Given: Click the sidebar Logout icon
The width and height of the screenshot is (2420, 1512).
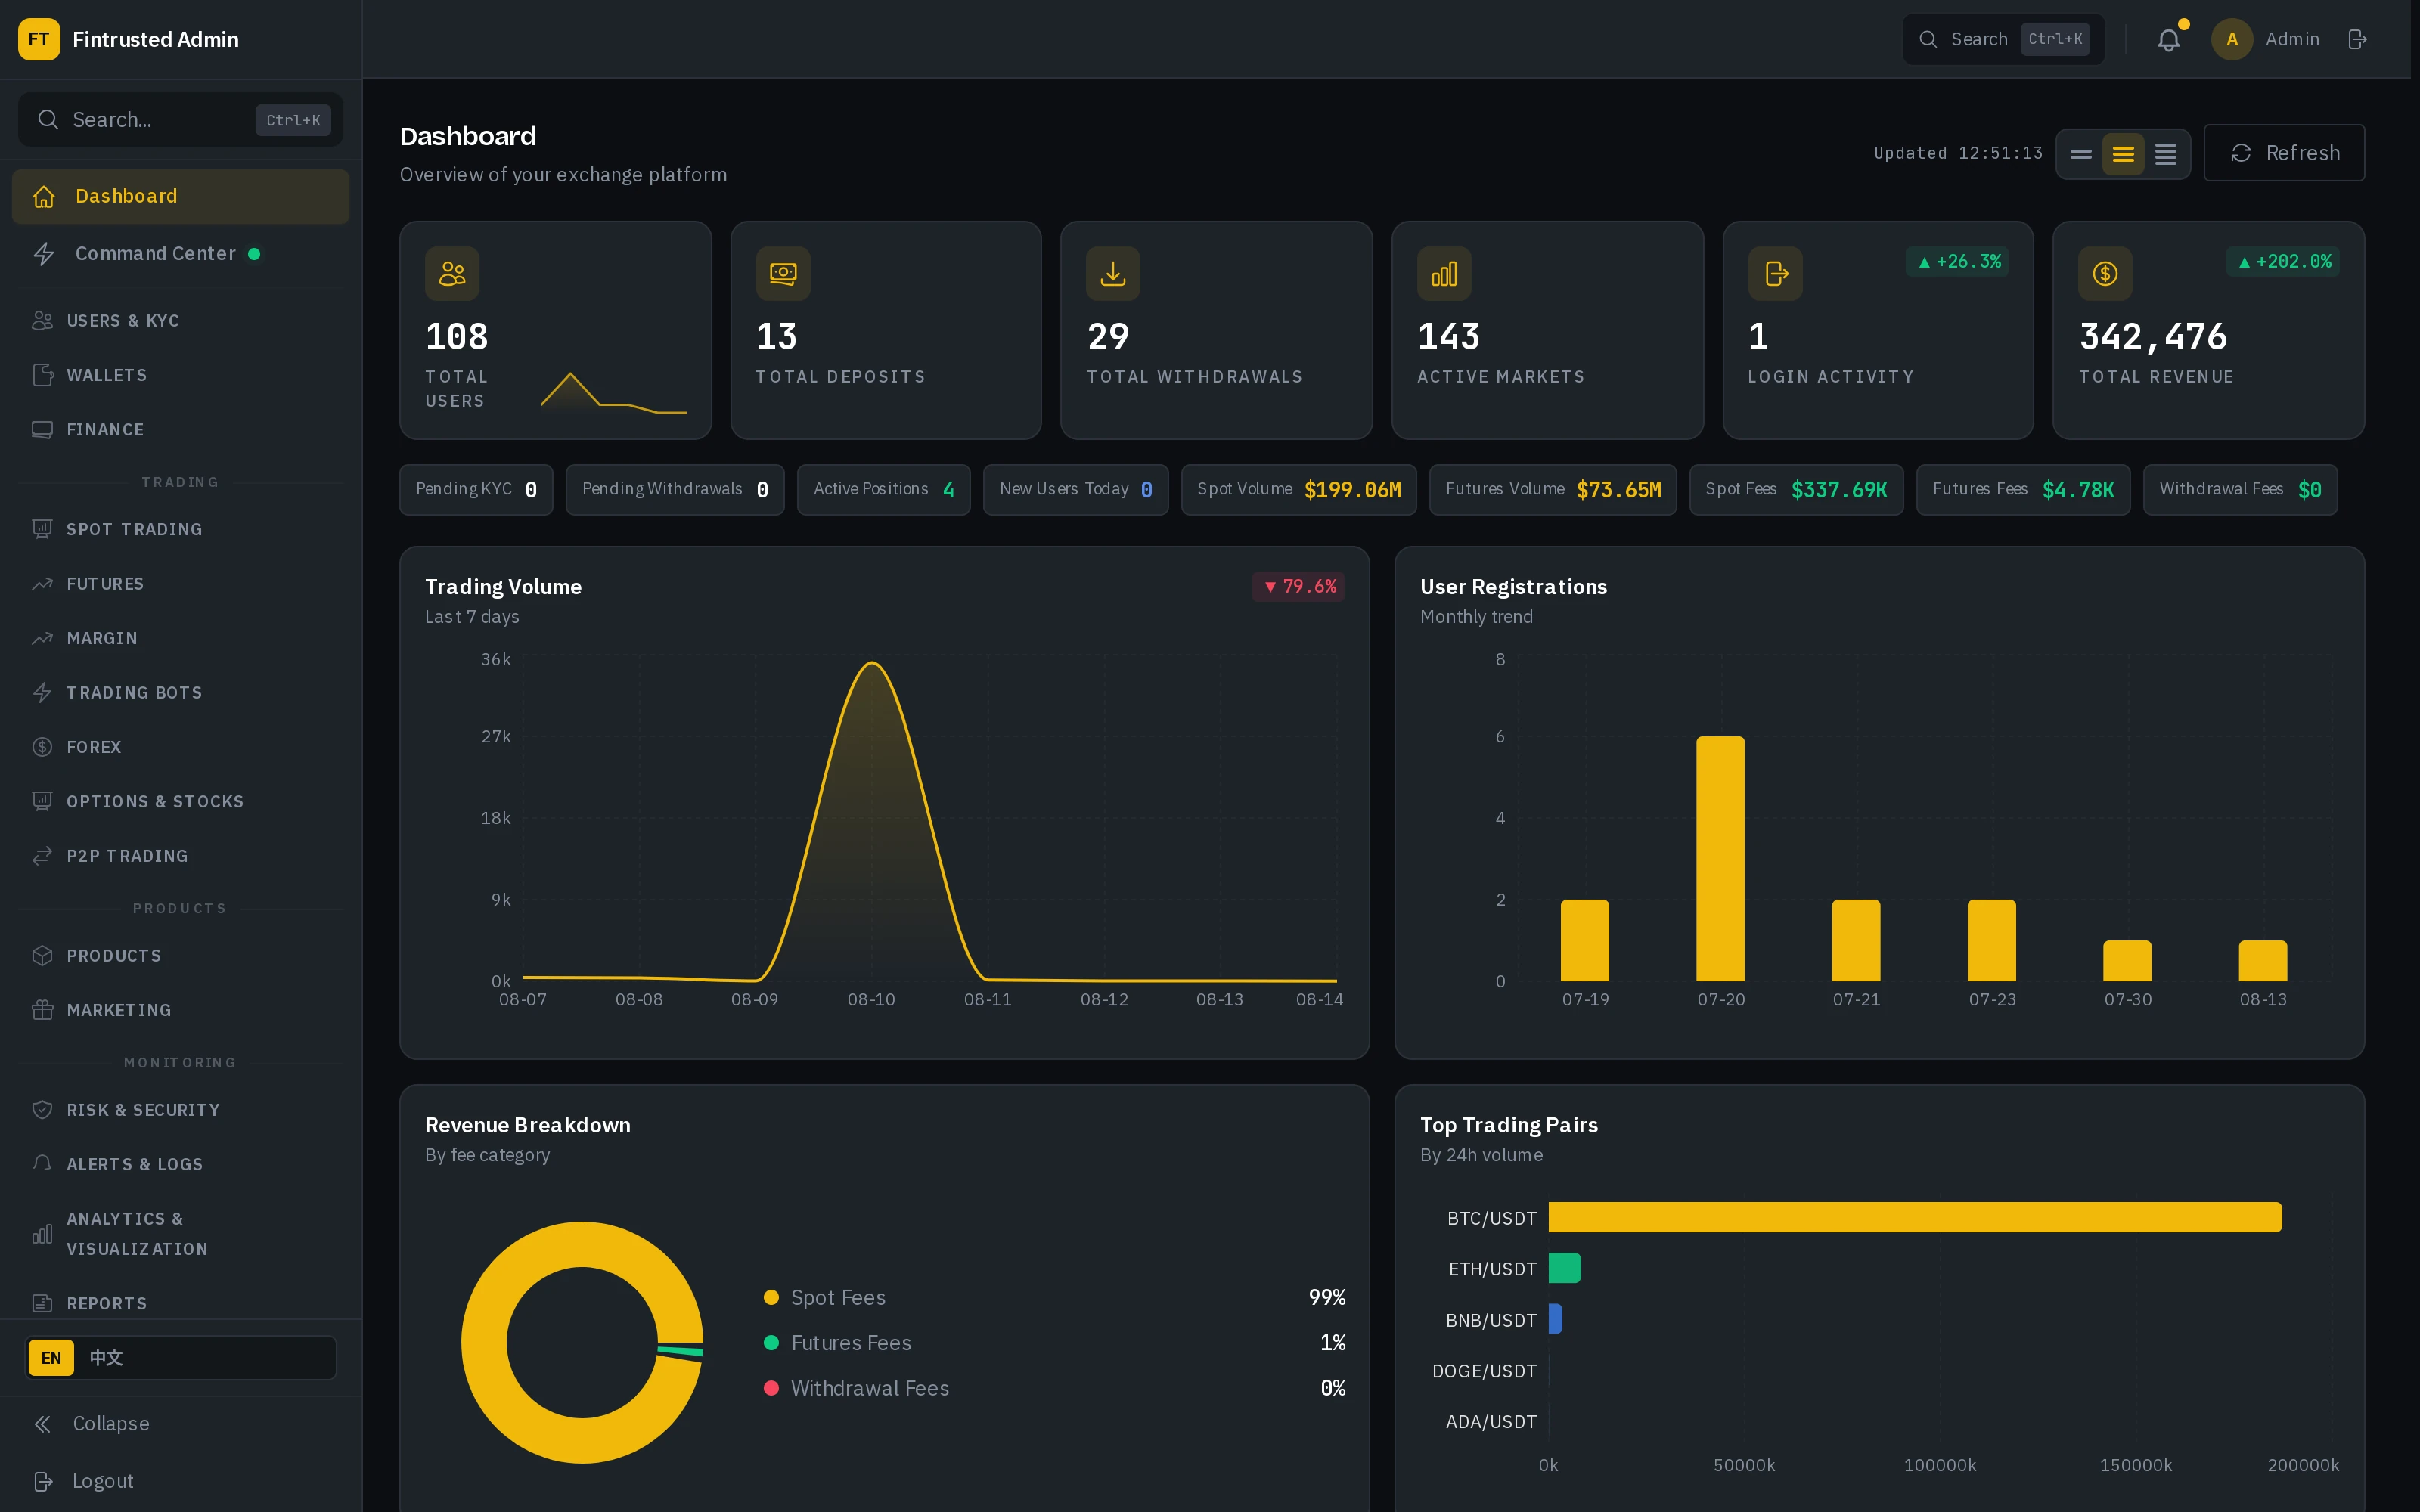Looking at the screenshot, I should click(x=43, y=1481).
